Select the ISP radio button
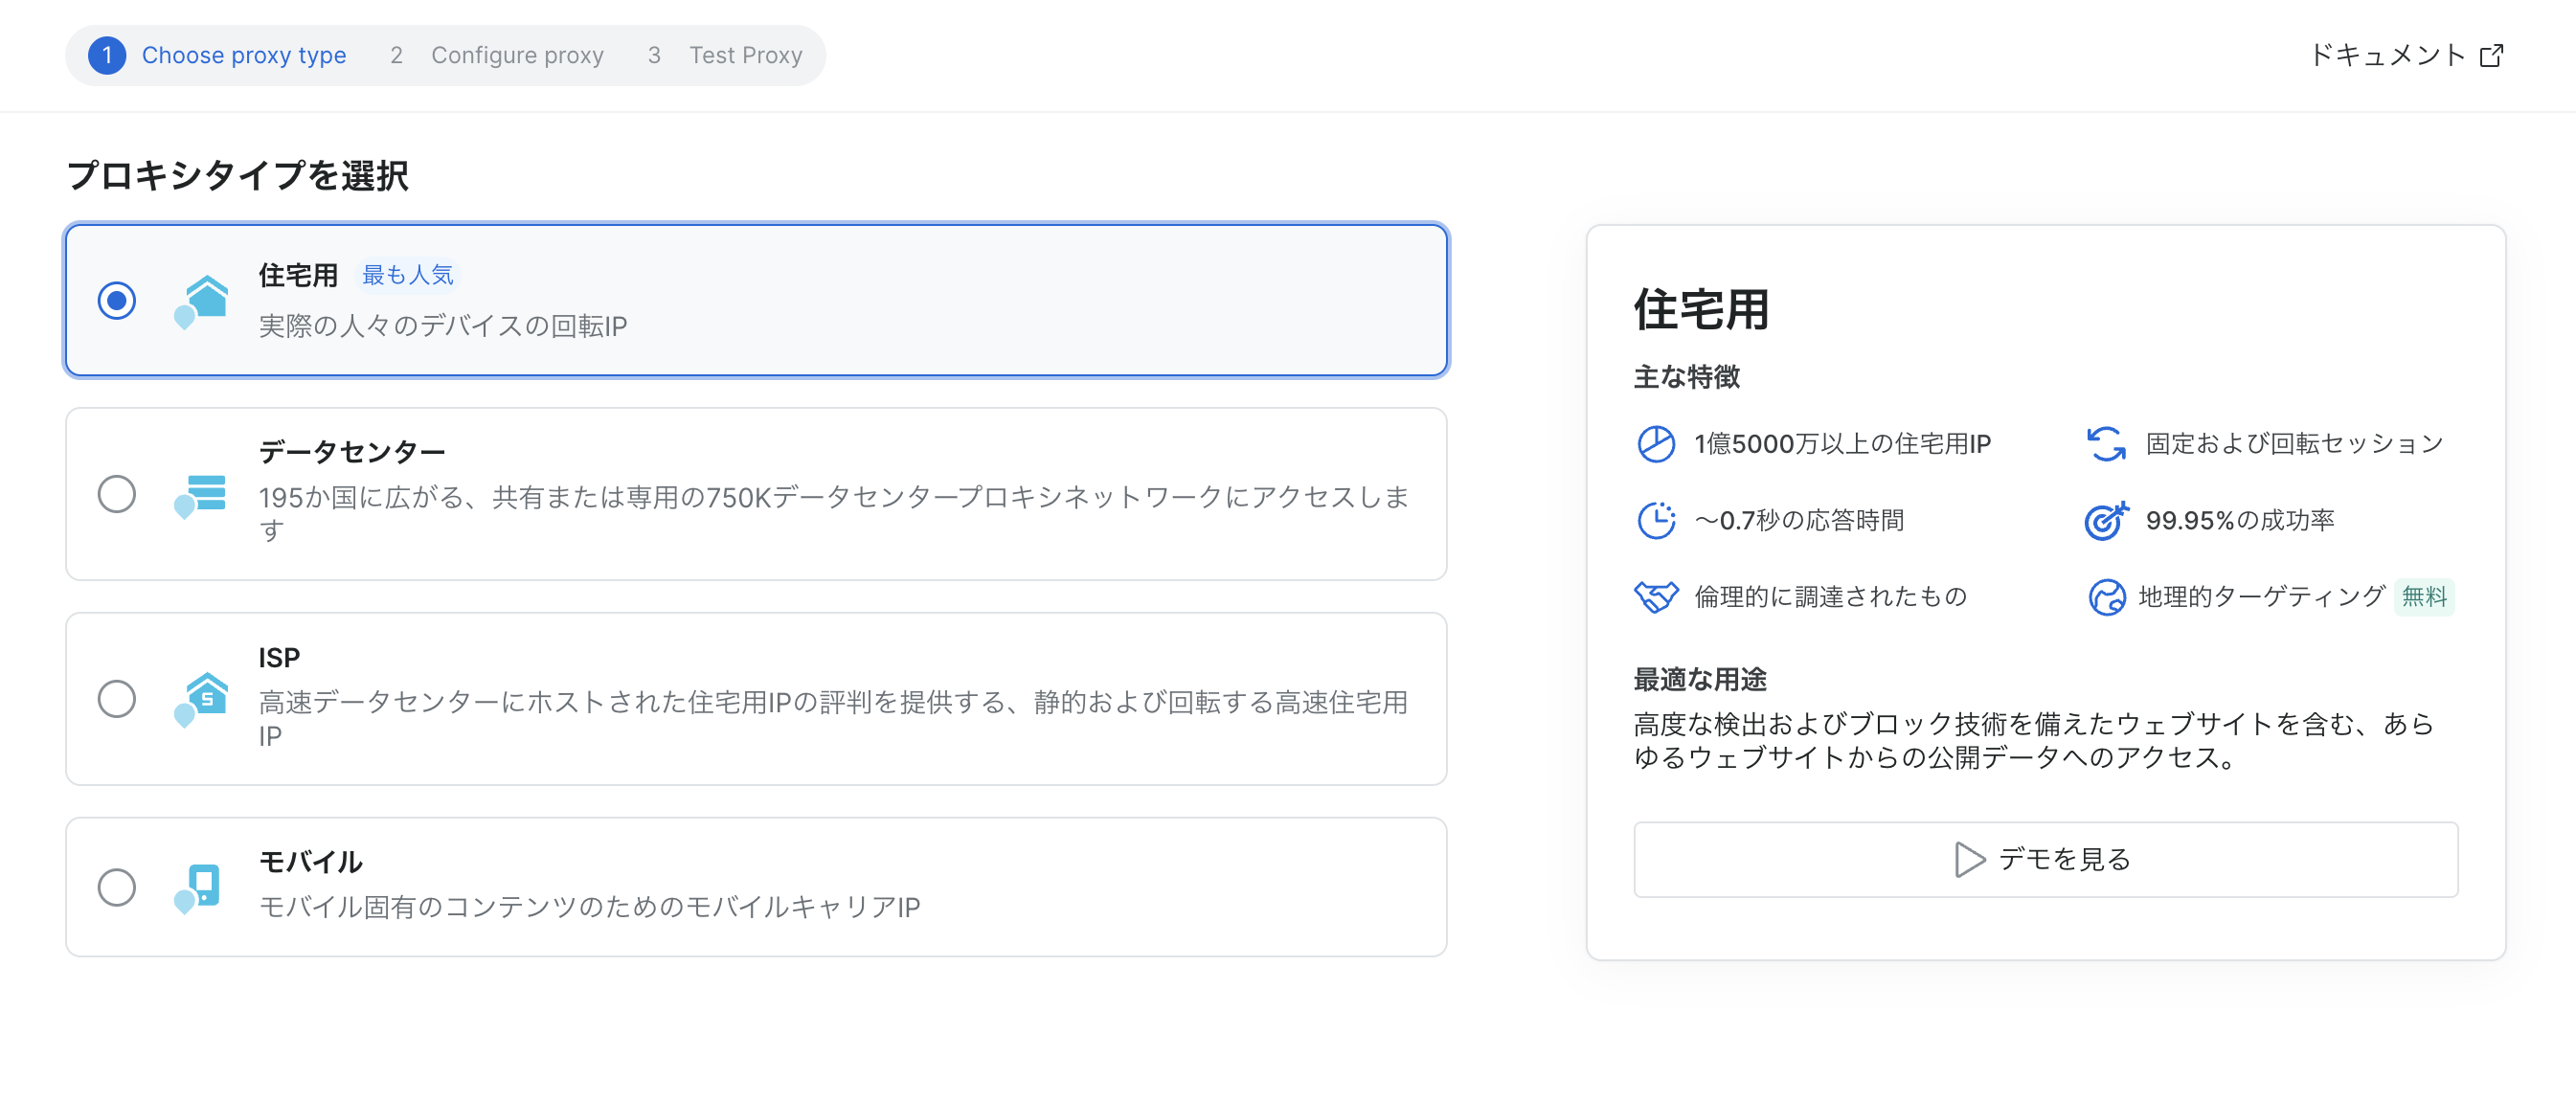The image size is (2576, 1101). 117,700
